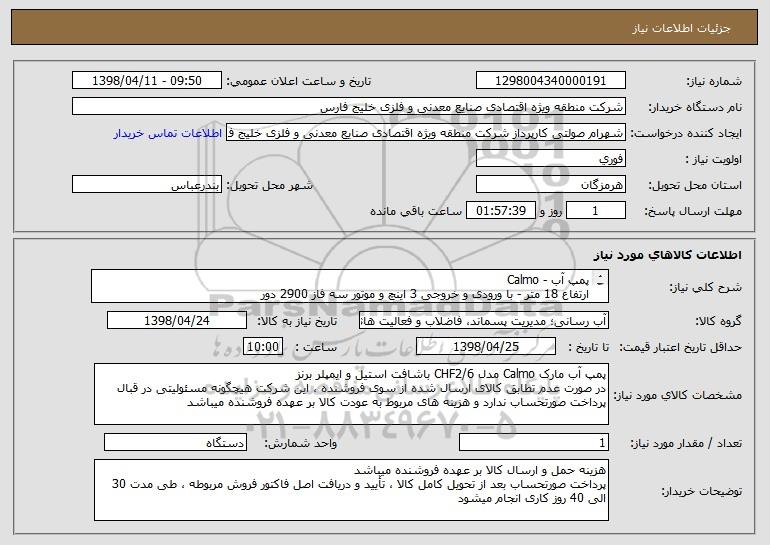Click the need date field 1398/04/24

177,321
